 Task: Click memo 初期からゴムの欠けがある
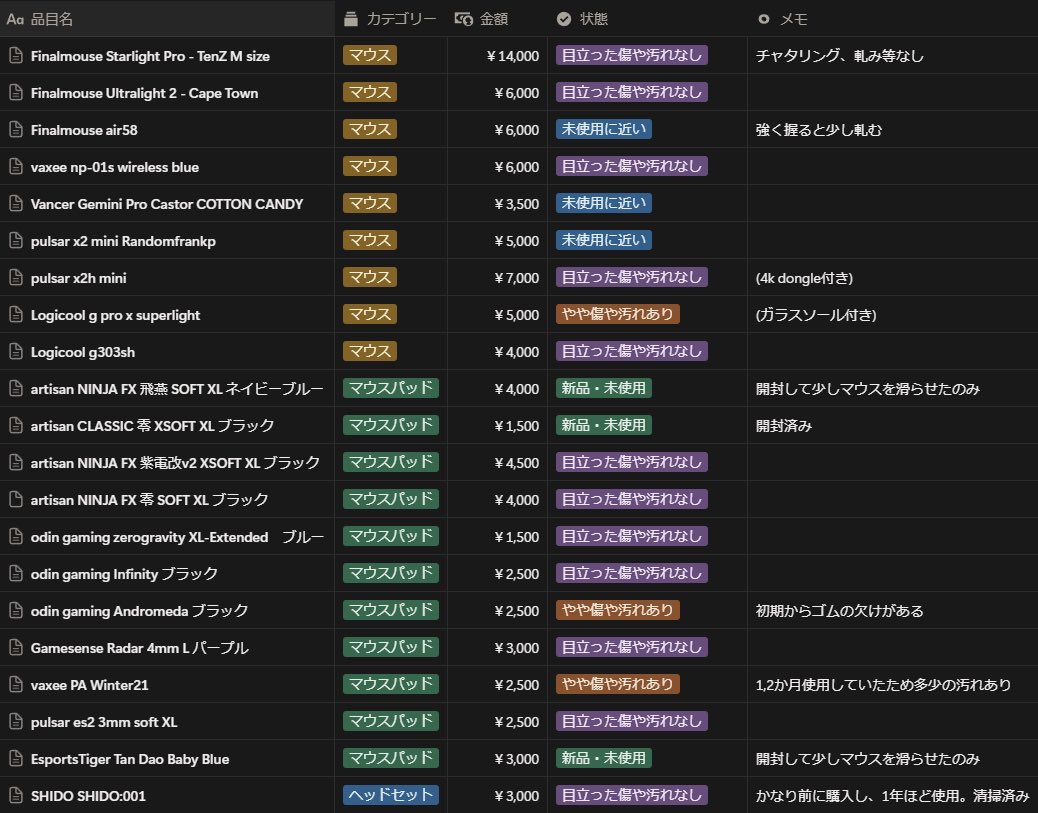coord(839,611)
